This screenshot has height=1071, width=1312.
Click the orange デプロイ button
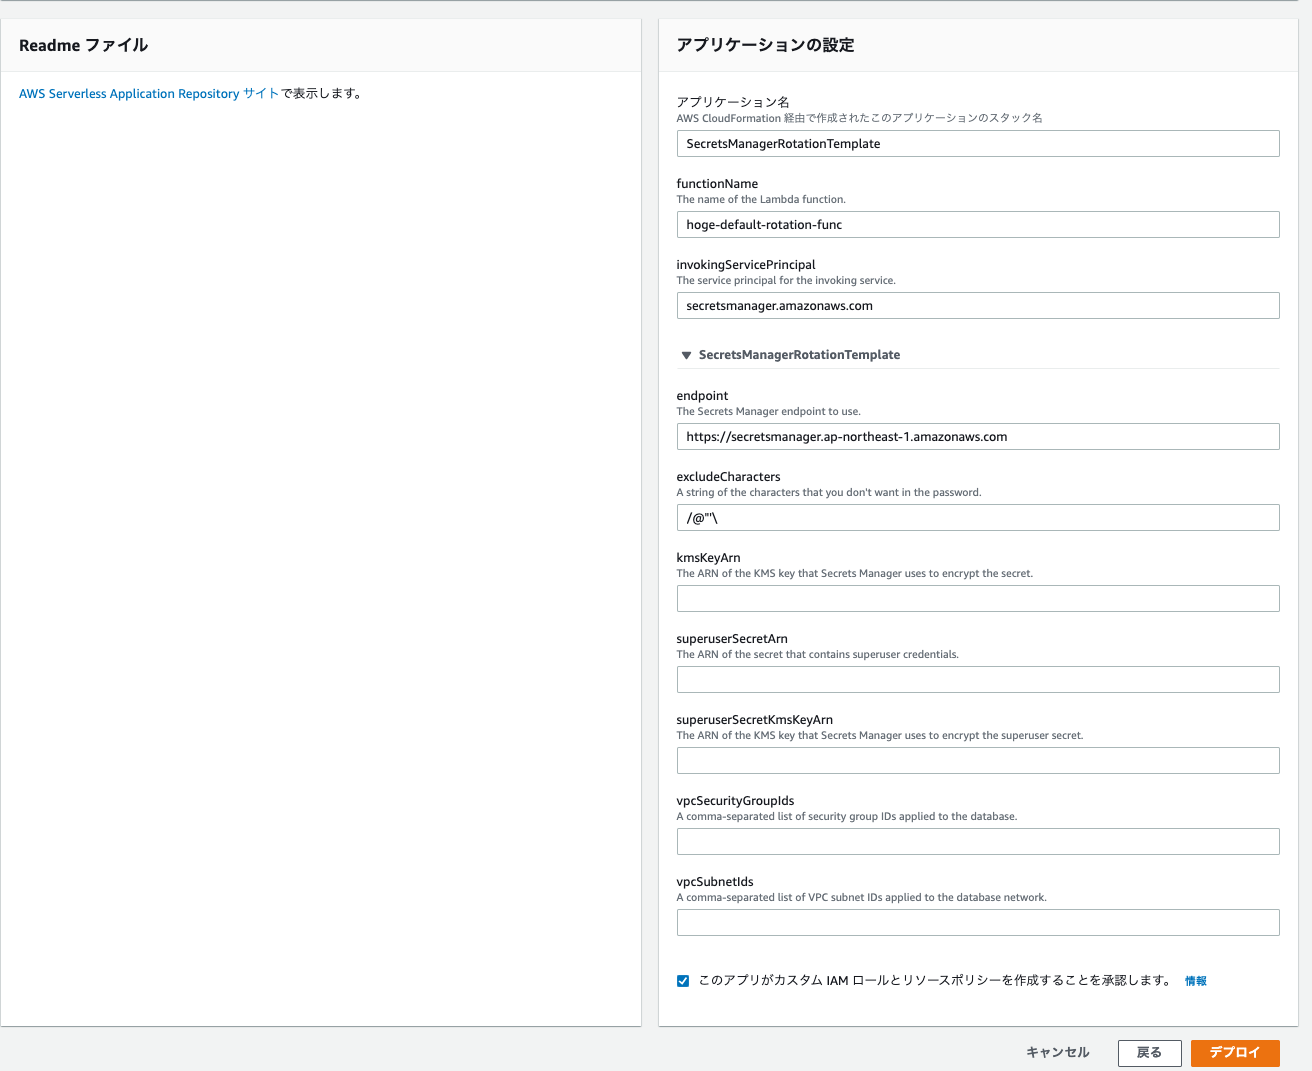(1235, 1053)
